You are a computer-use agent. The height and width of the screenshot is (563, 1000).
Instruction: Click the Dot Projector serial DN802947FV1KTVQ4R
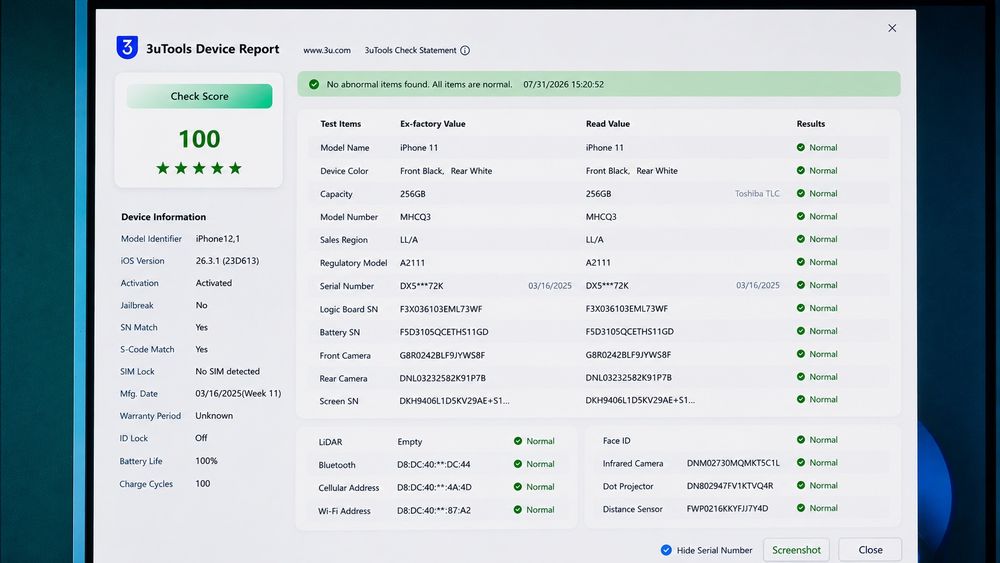730,486
